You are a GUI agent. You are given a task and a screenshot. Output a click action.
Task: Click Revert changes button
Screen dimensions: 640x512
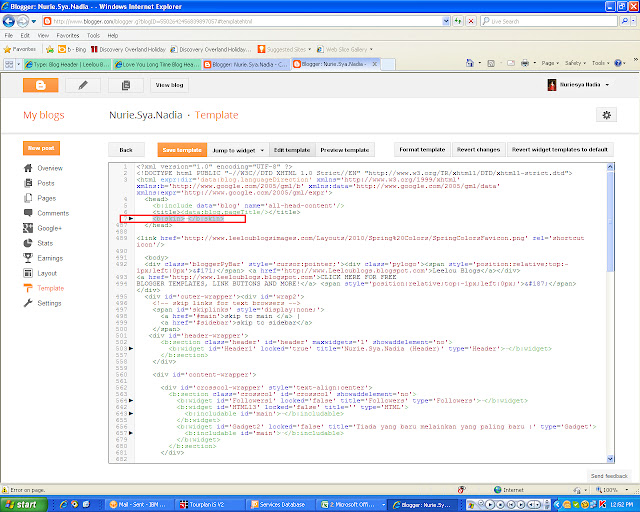pos(478,150)
